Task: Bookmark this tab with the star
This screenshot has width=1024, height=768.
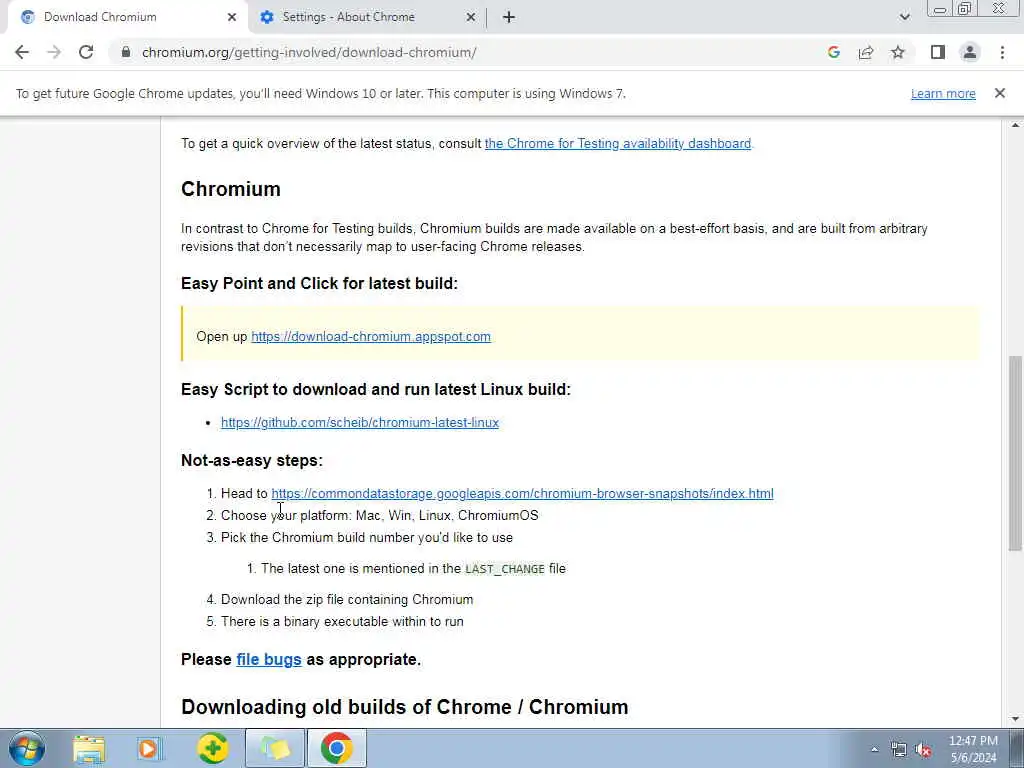Action: coord(898,52)
